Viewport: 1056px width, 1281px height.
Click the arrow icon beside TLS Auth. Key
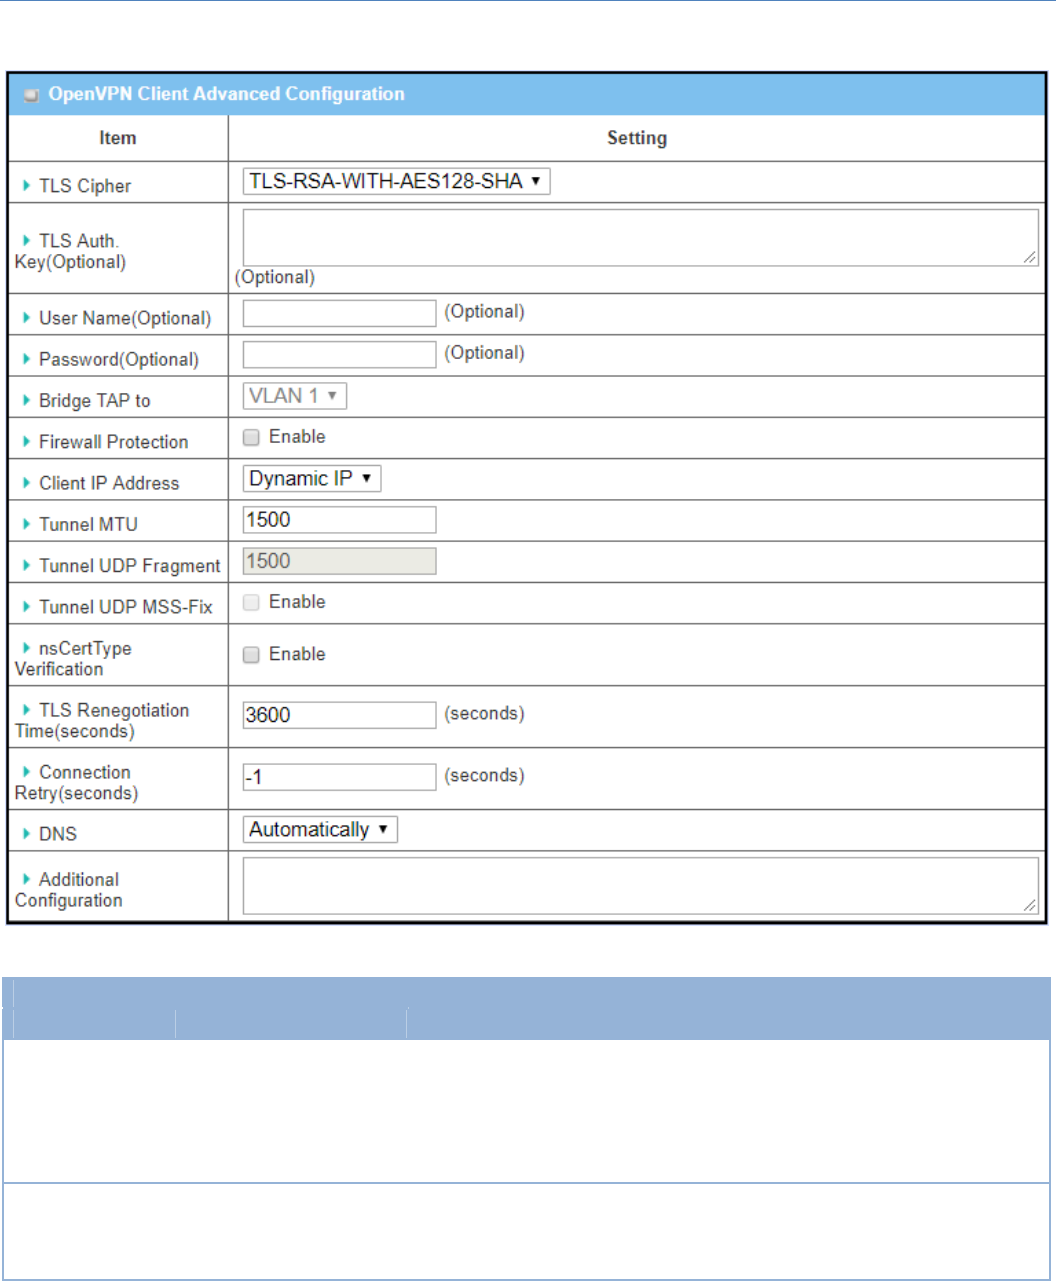pos(26,240)
